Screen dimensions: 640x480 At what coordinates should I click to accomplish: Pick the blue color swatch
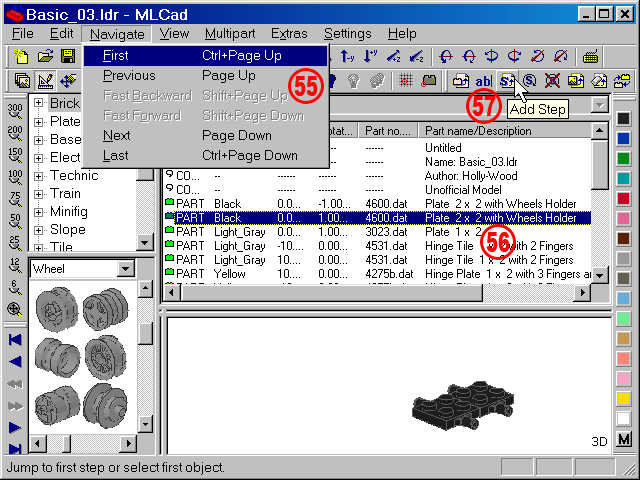click(x=623, y=138)
